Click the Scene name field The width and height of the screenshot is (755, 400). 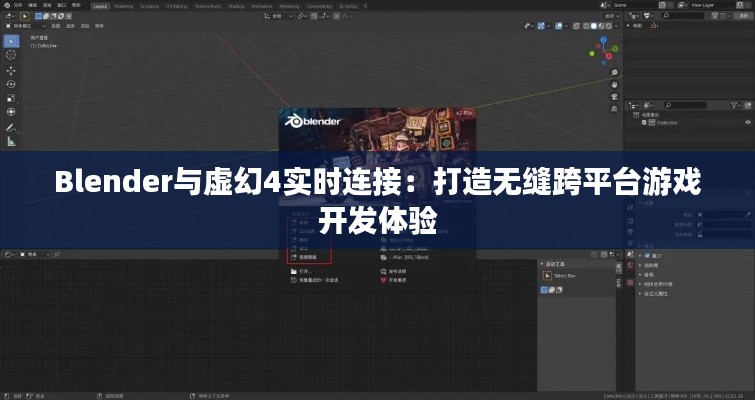point(635,5)
